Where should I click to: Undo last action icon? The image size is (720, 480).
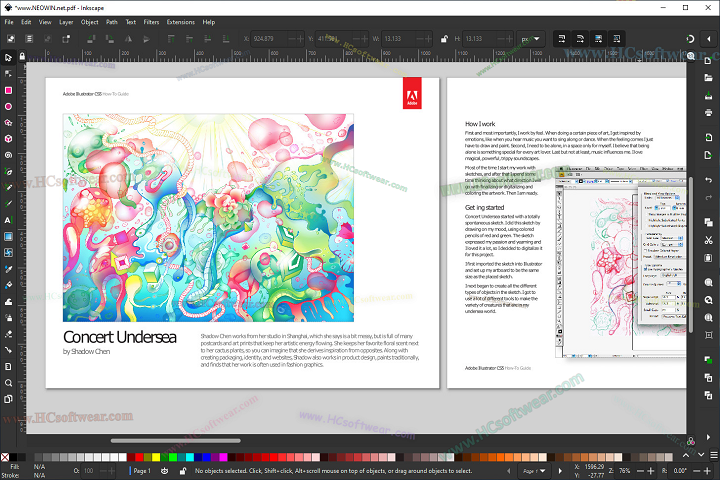coord(708,180)
